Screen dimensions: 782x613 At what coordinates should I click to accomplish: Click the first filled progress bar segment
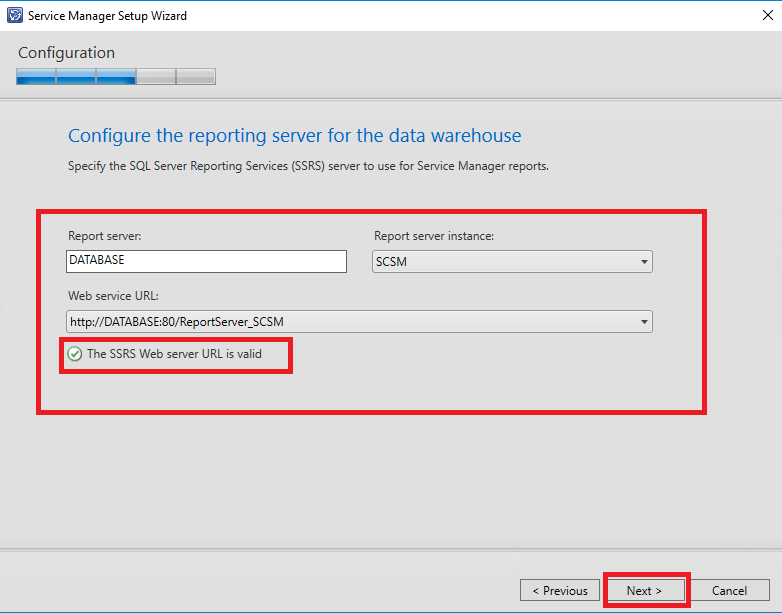coord(36,77)
